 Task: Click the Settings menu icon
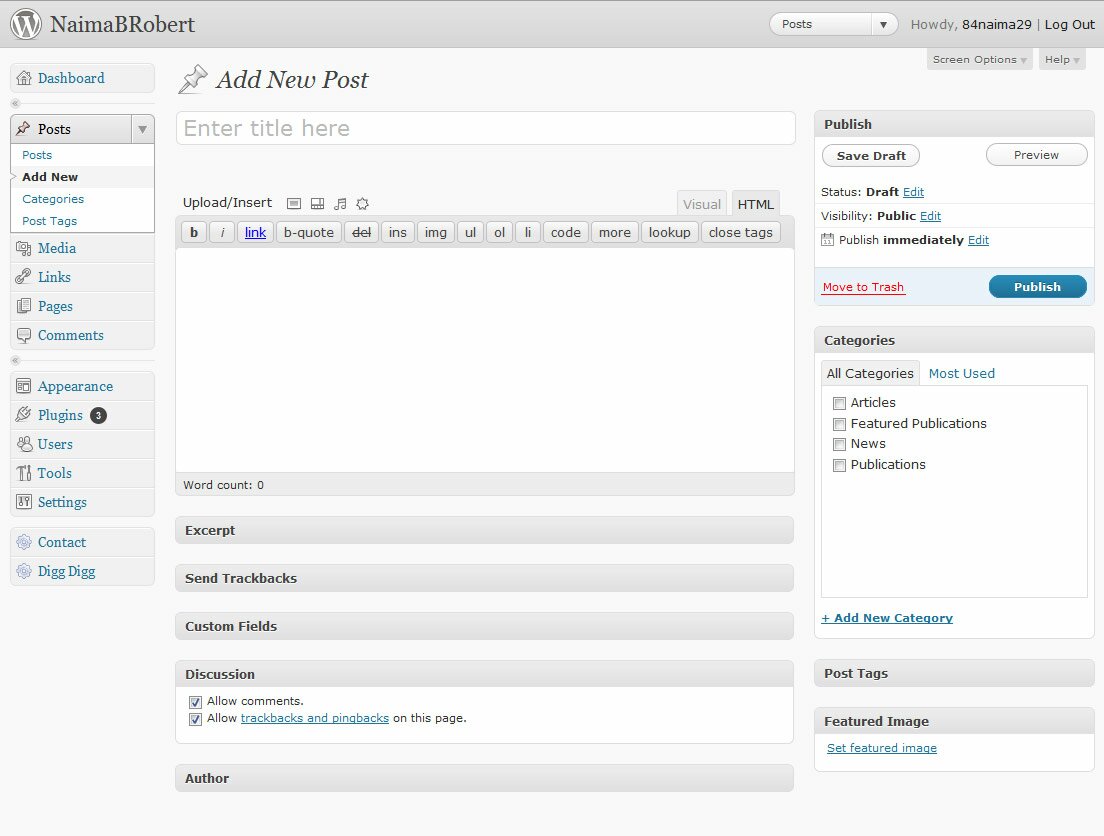click(24, 501)
